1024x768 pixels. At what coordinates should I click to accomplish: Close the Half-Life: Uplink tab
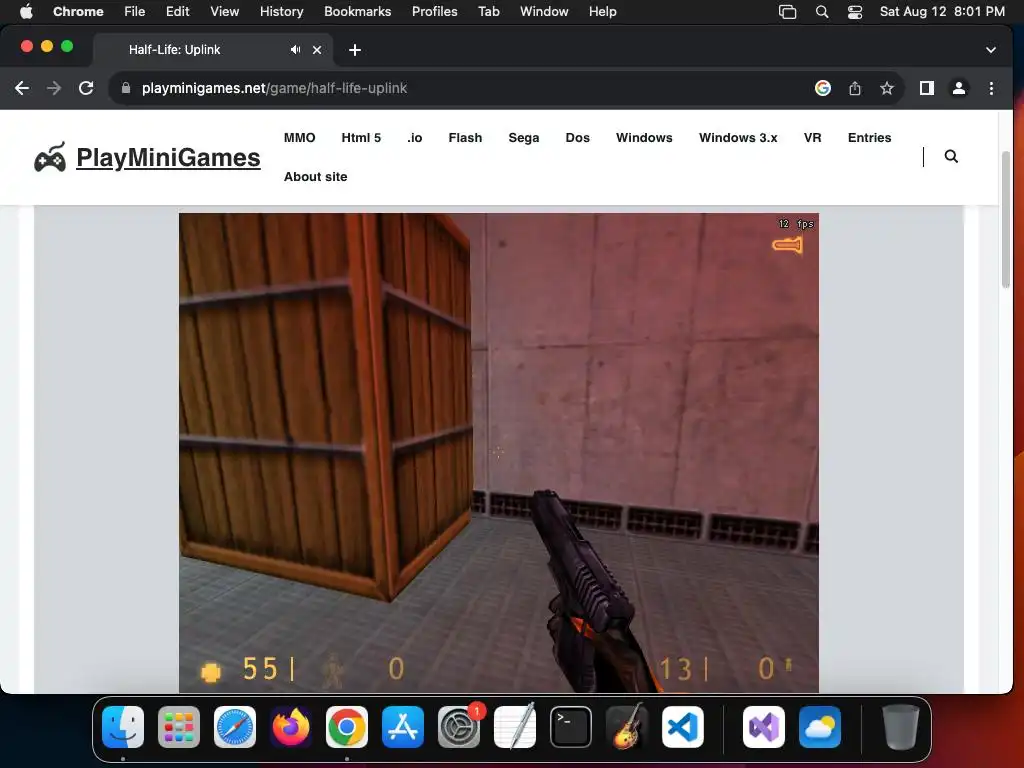coord(317,50)
